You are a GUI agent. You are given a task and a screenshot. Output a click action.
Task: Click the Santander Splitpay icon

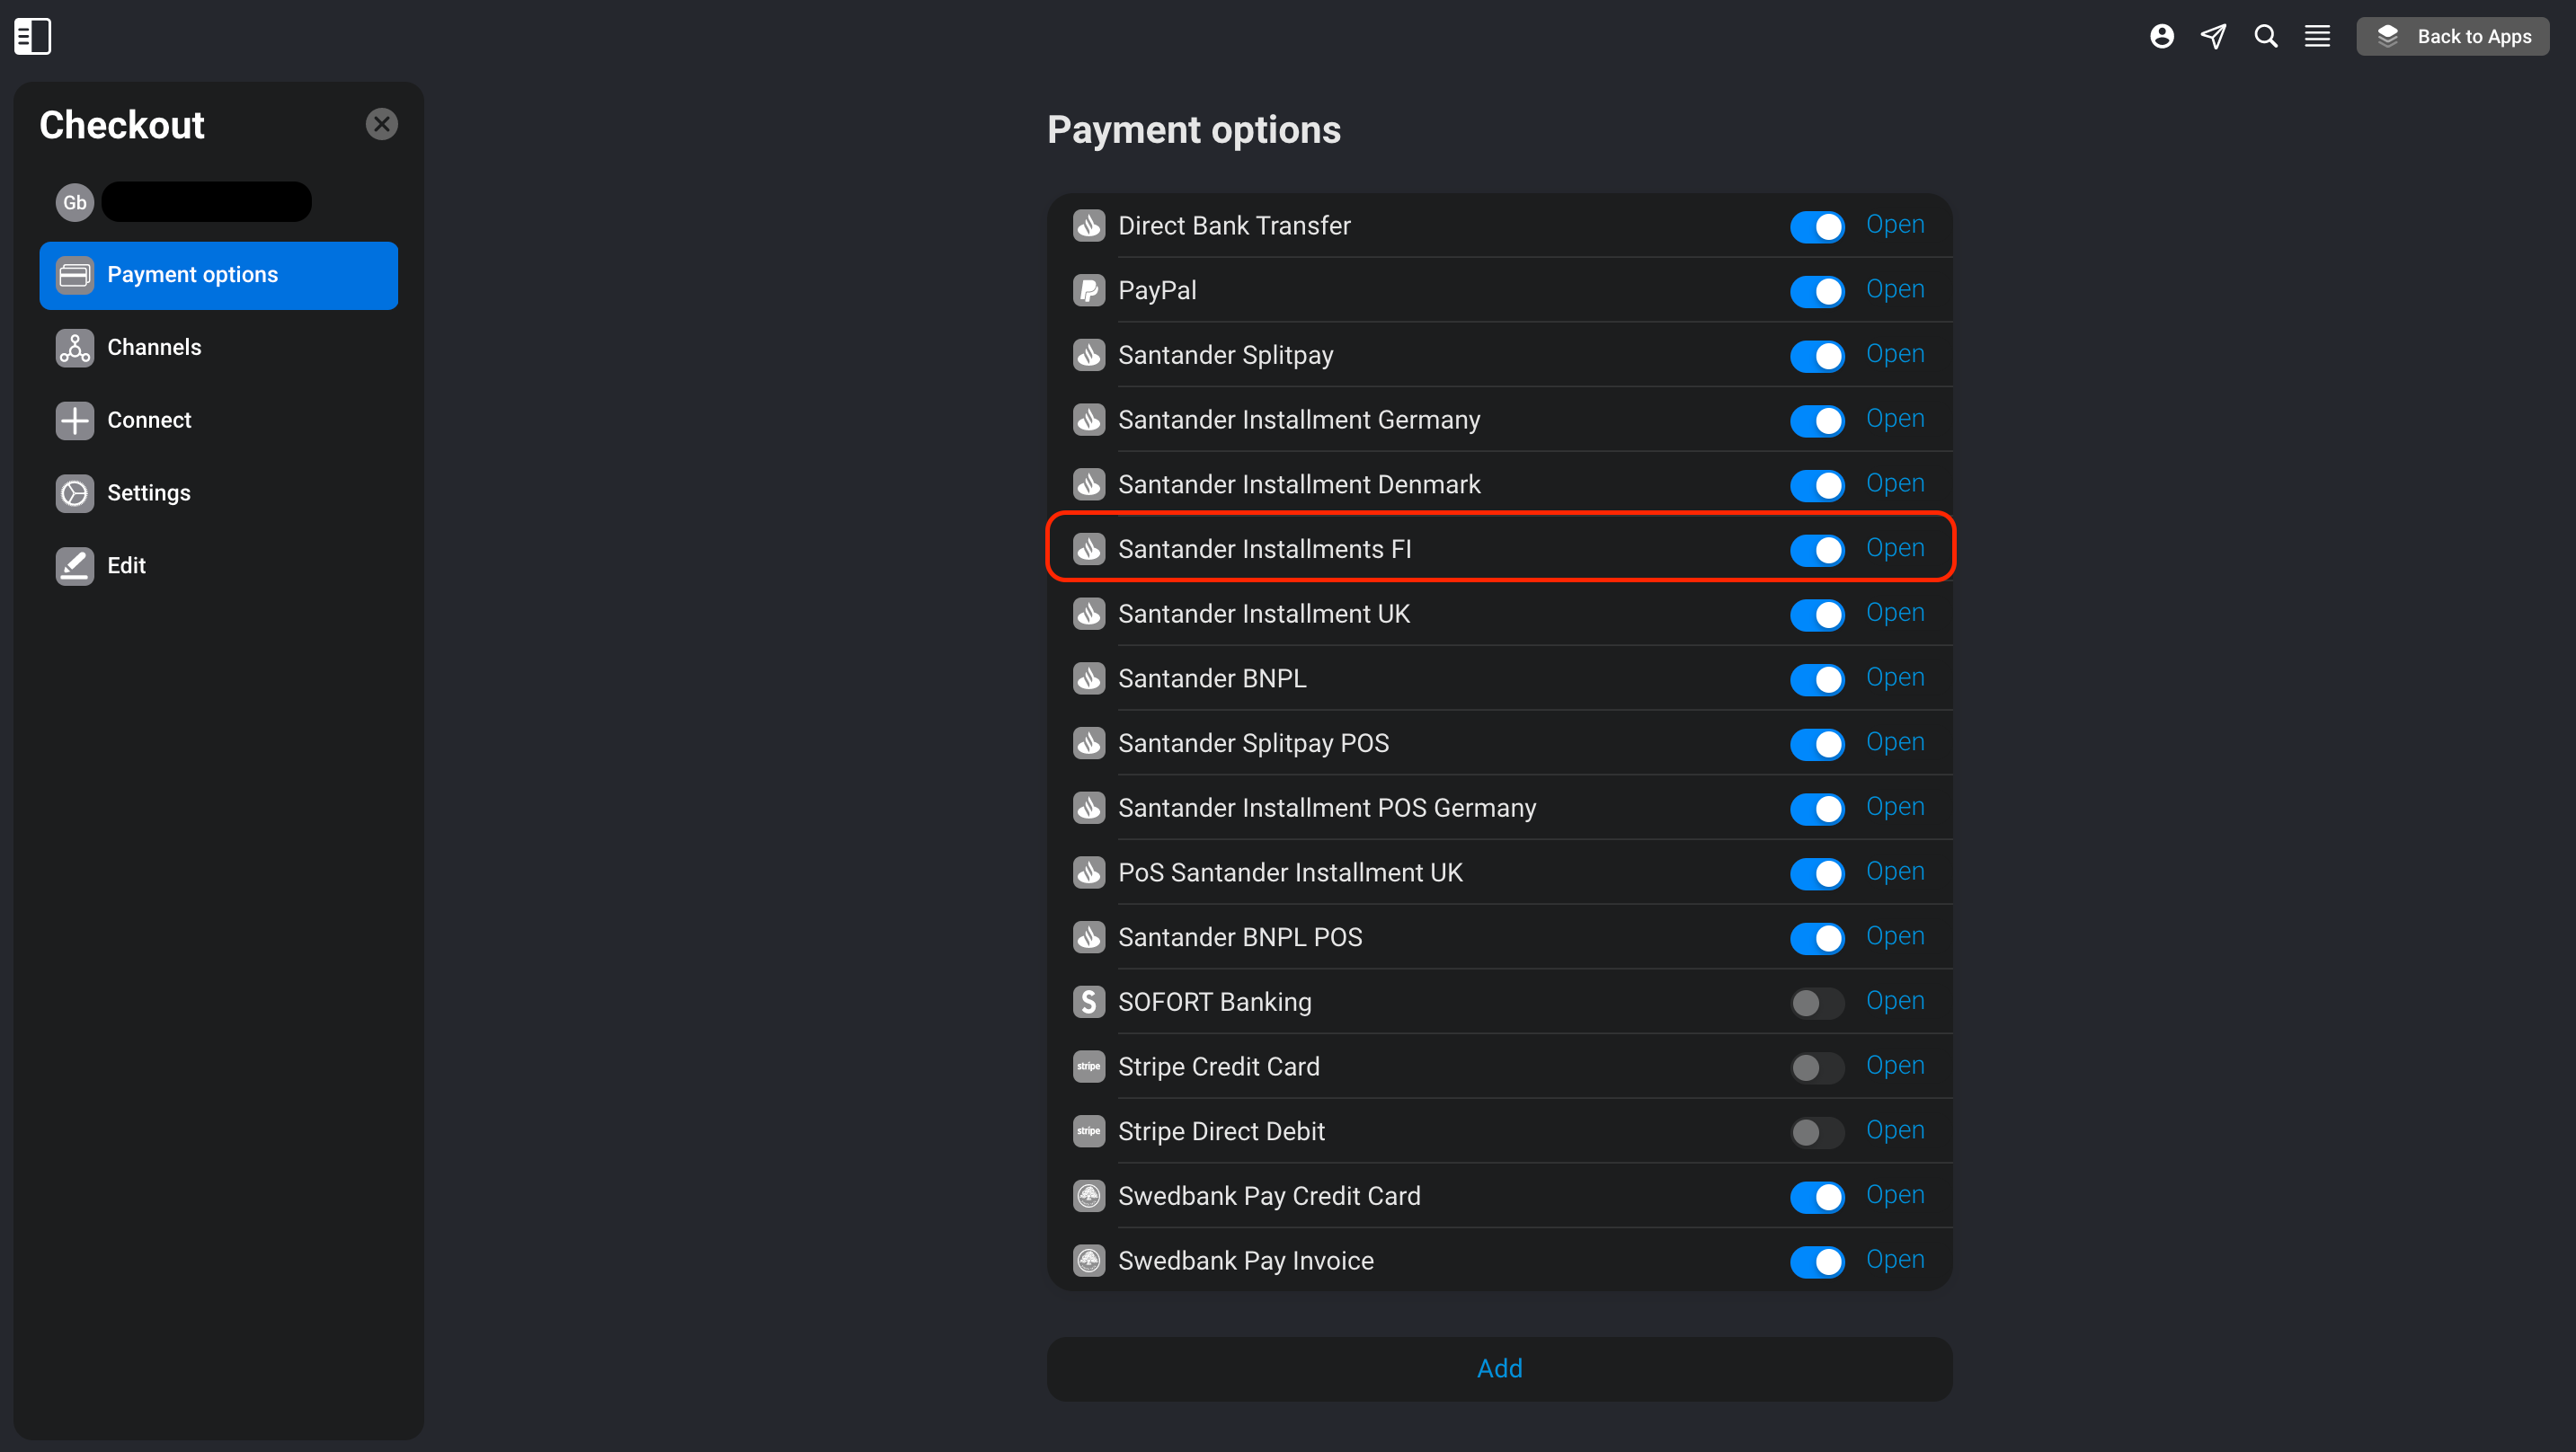click(x=1089, y=355)
